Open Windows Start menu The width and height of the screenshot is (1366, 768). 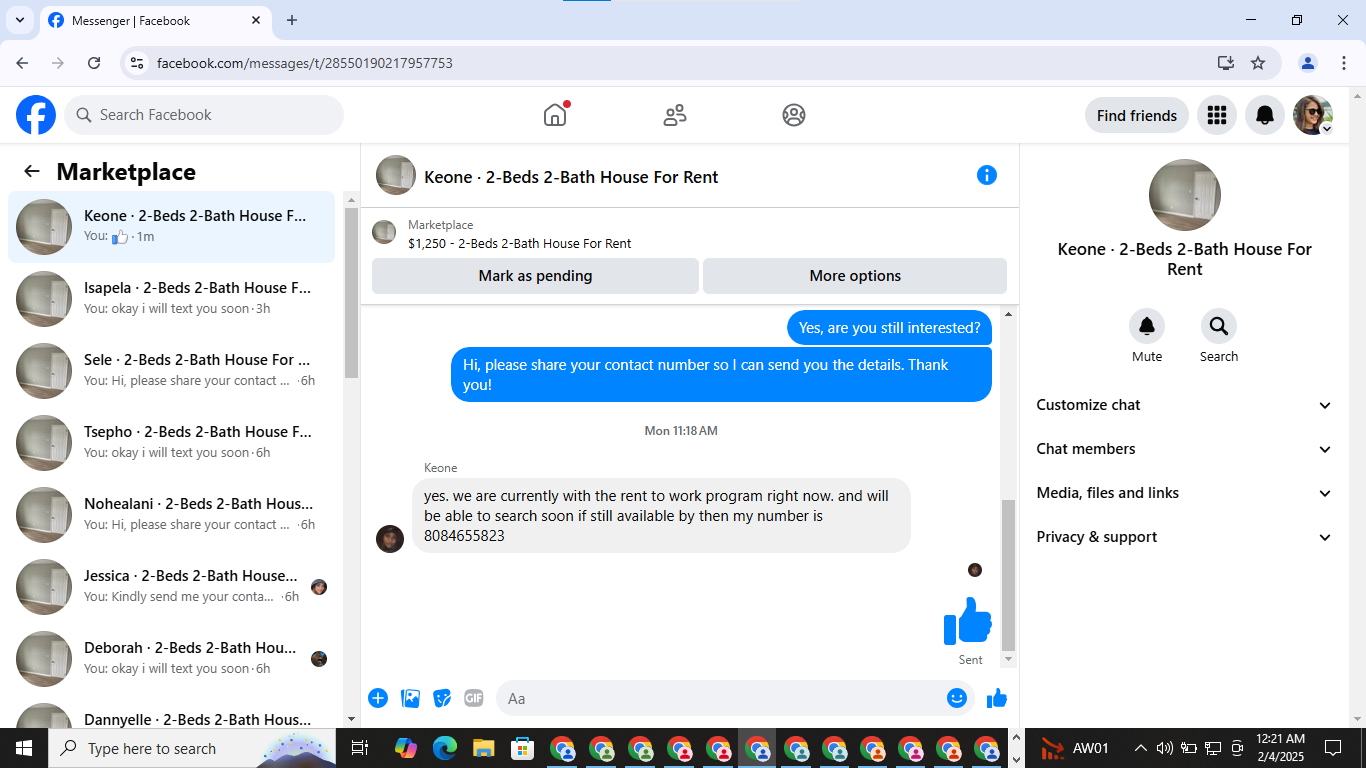24,748
